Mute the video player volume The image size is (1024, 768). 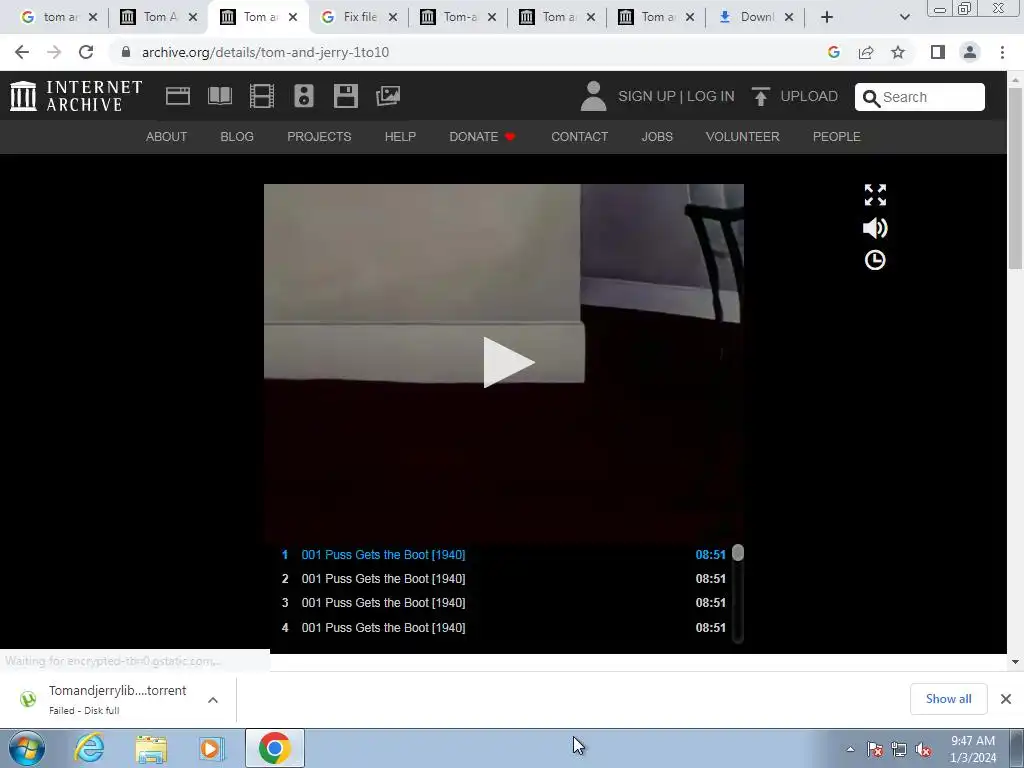click(x=875, y=228)
